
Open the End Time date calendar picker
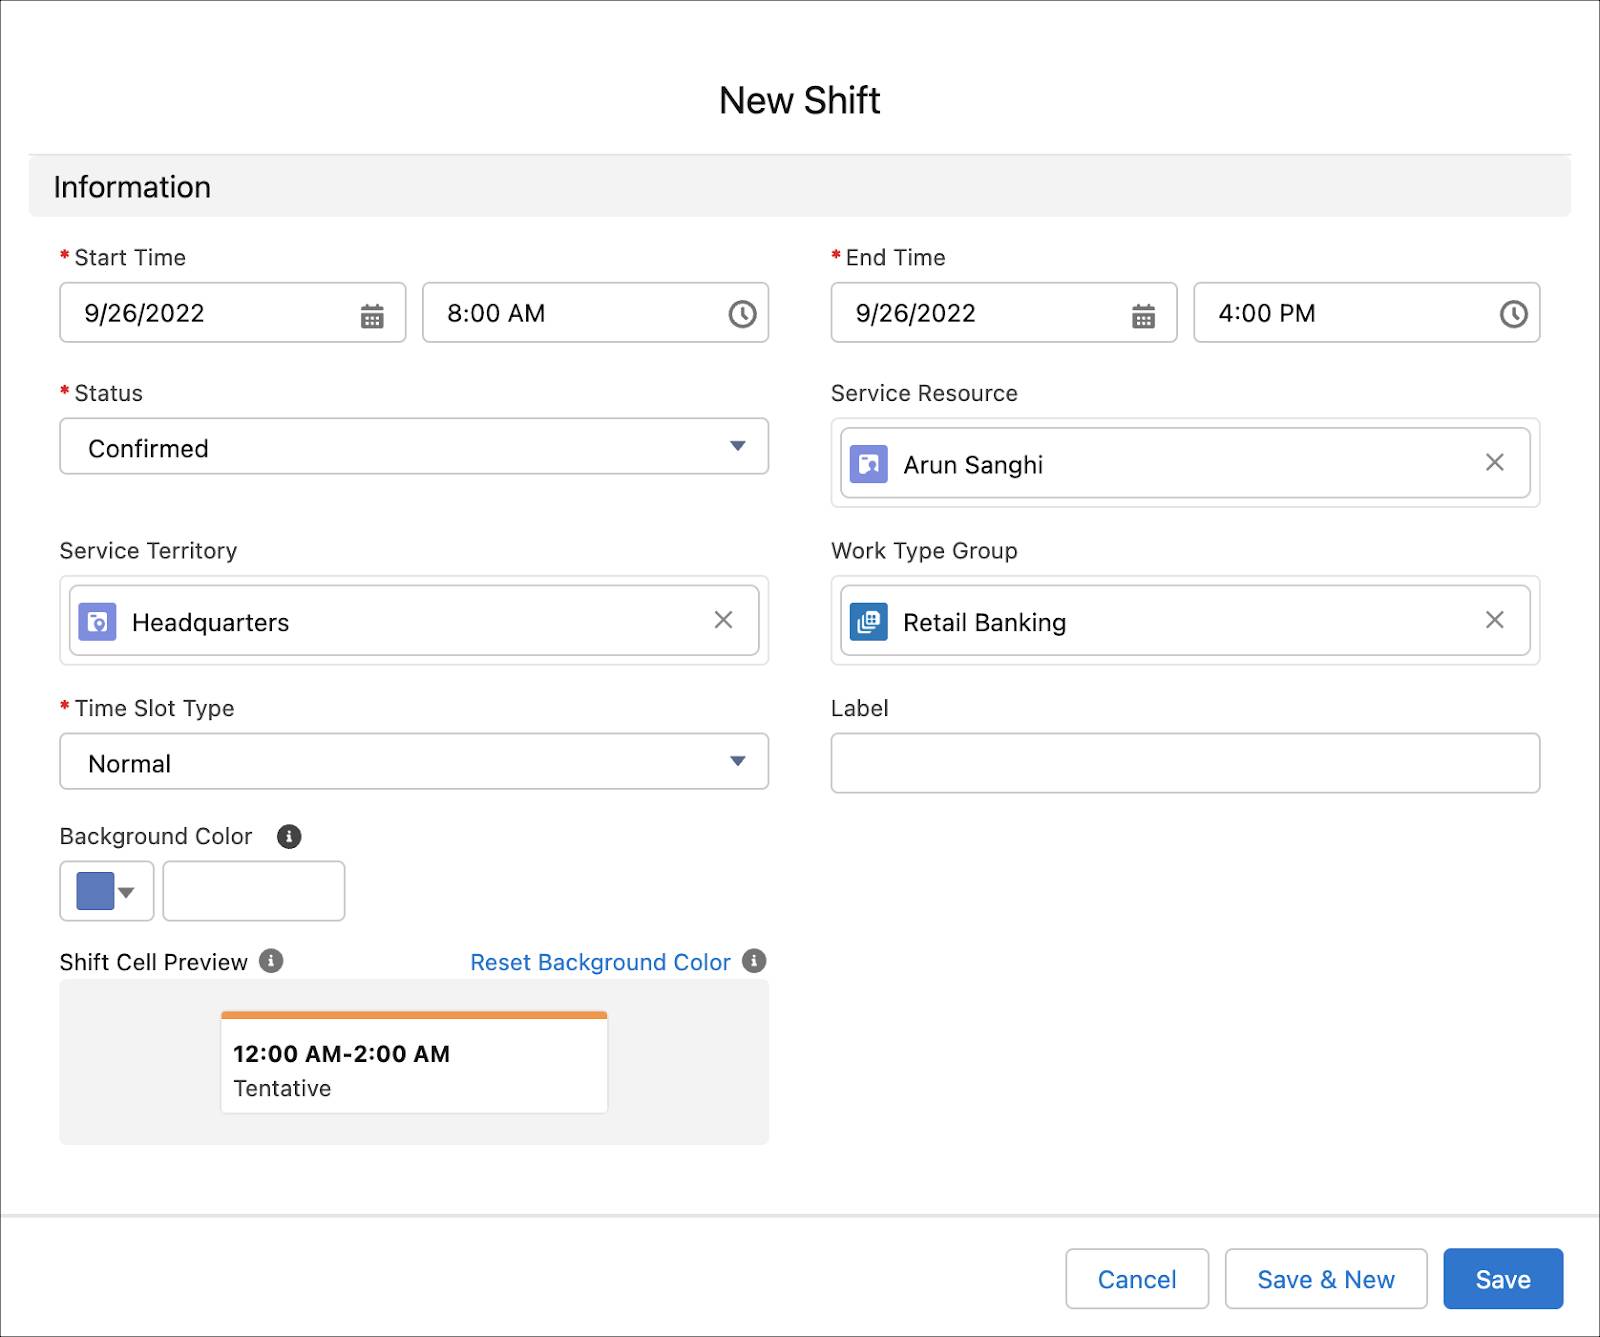tap(1143, 313)
